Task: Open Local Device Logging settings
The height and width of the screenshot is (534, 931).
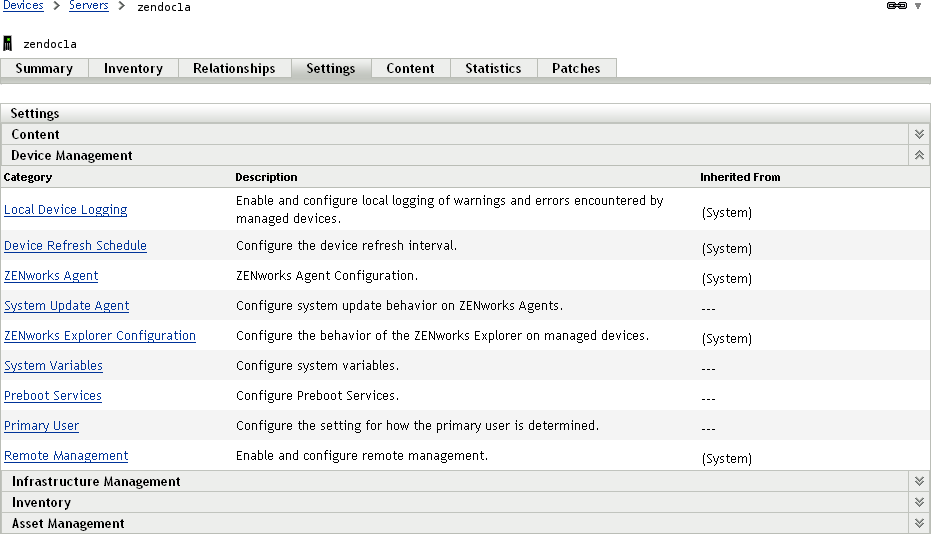Action: pos(66,209)
